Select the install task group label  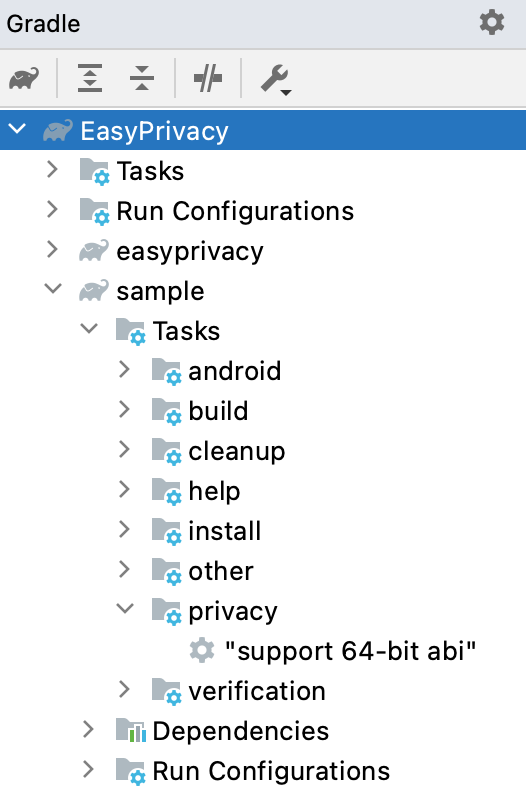pos(225,531)
